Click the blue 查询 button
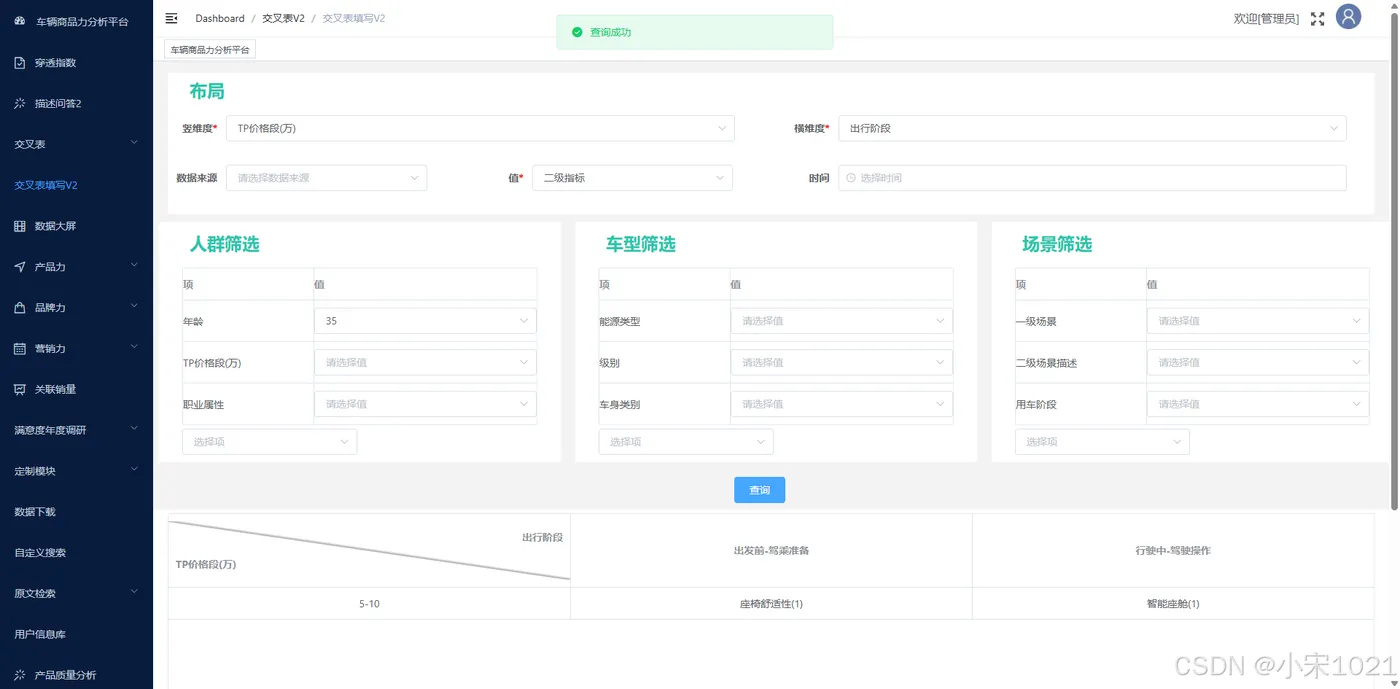 pyautogui.click(x=759, y=490)
